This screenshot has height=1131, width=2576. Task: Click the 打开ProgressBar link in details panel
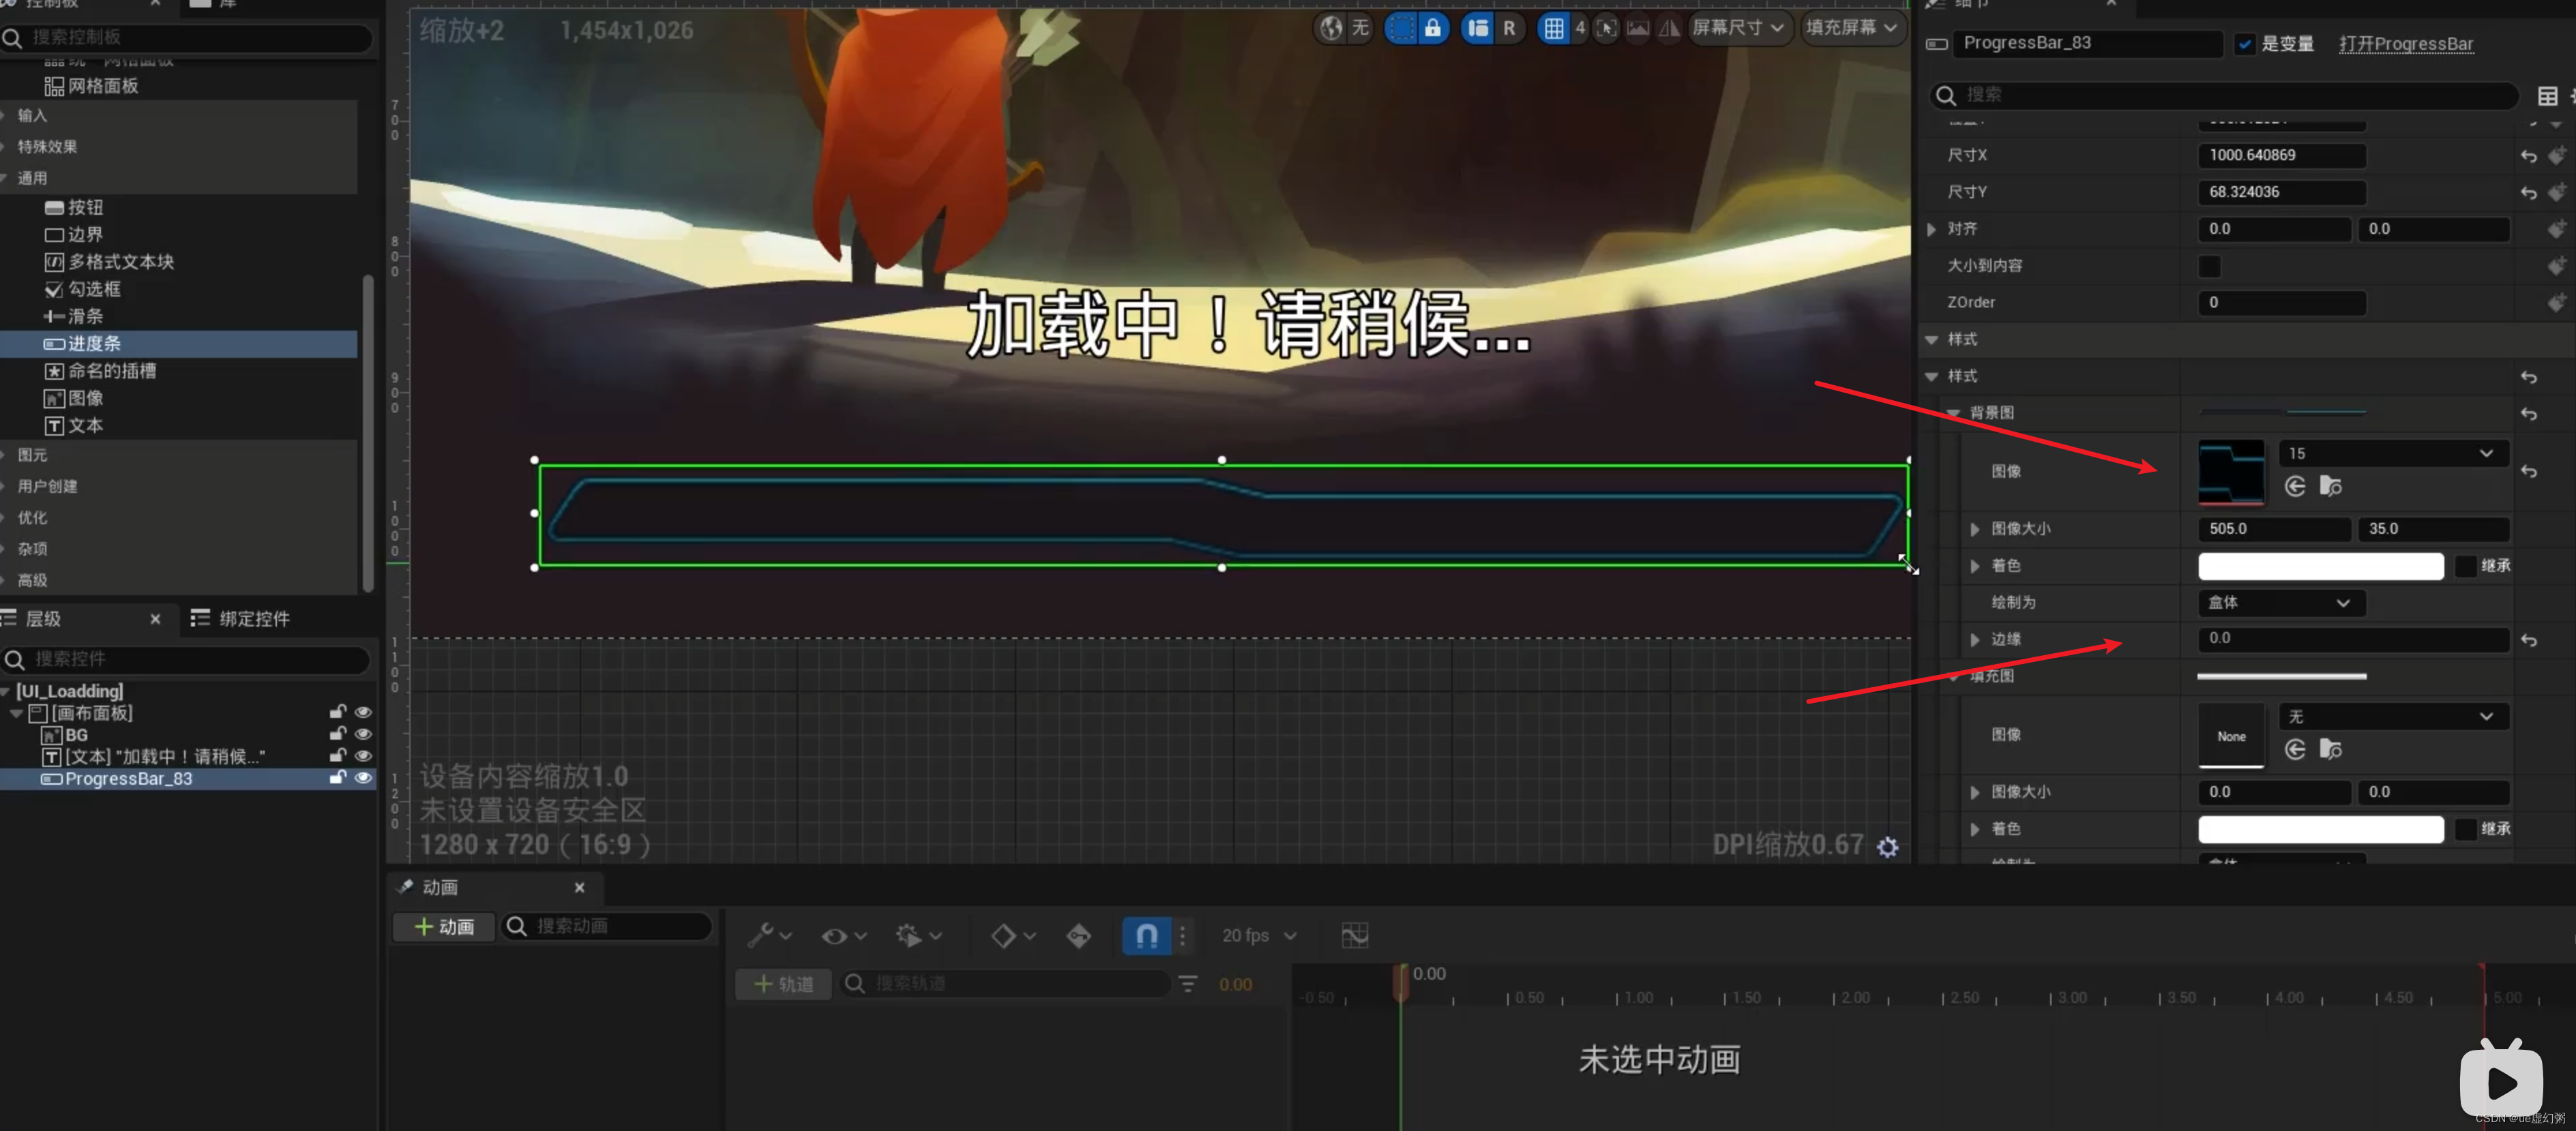point(2406,43)
